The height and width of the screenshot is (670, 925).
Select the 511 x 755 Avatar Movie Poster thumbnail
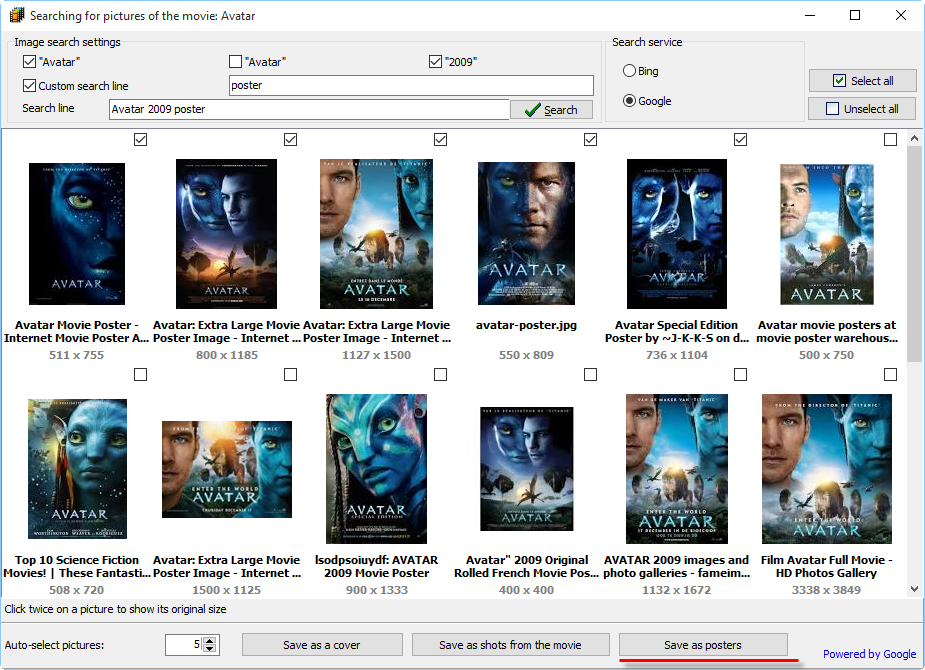[x=77, y=234]
